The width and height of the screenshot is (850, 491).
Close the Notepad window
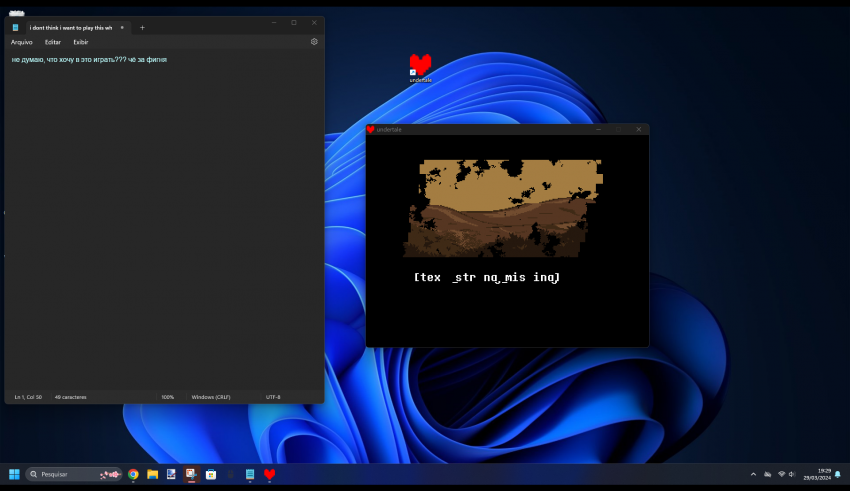[x=314, y=23]
